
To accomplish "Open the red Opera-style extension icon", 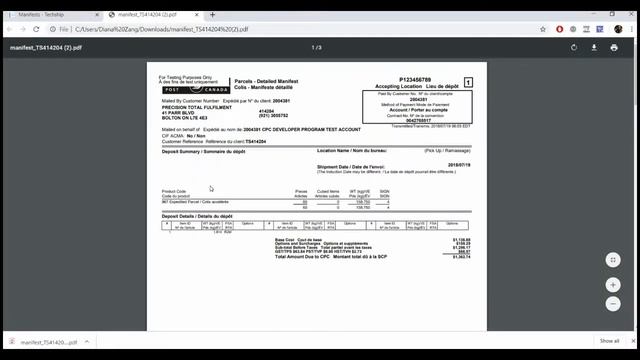I will pyautogui.click(x=560, y=29).
